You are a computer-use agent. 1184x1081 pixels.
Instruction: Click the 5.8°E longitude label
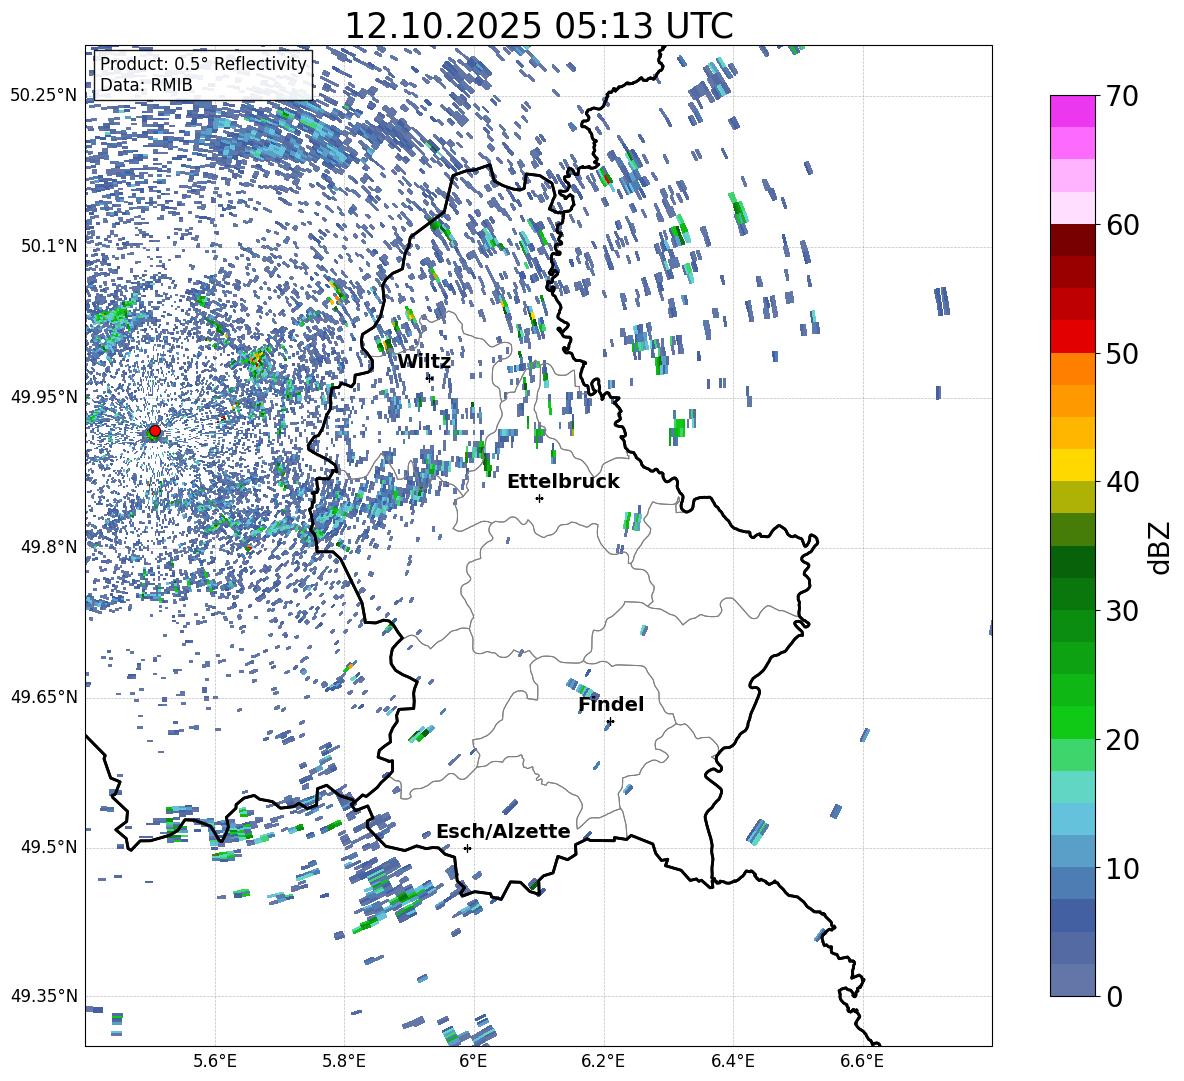[x=344, y=1061]
